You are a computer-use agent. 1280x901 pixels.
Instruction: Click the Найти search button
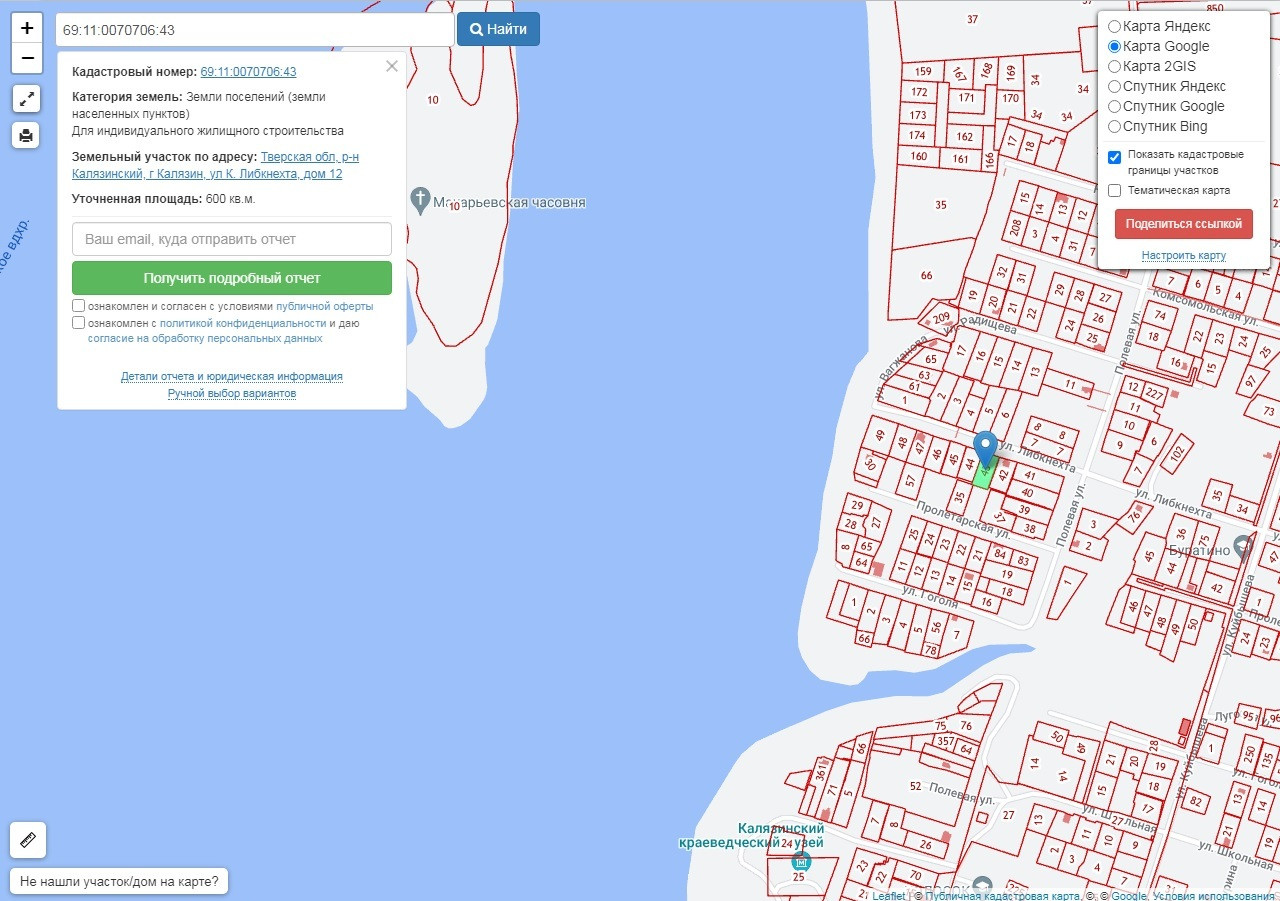(498, 29)
